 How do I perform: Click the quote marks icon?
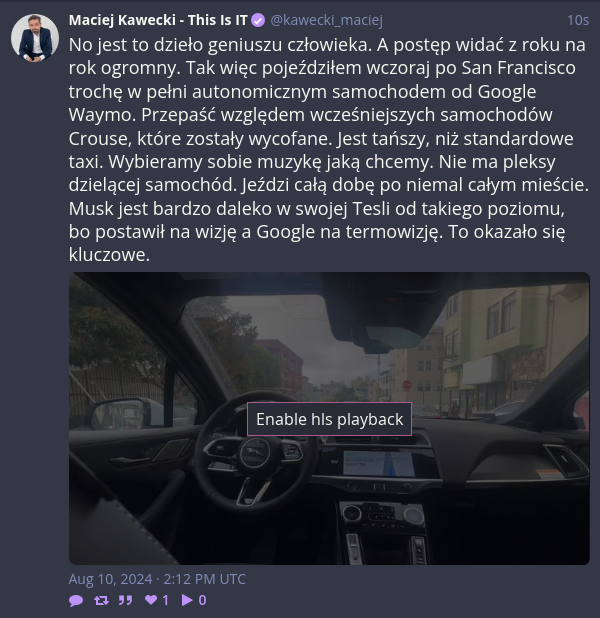(125, 600)
